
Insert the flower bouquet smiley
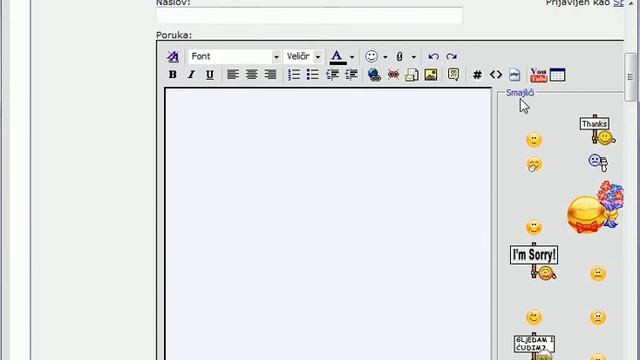[x=596, y=208]
